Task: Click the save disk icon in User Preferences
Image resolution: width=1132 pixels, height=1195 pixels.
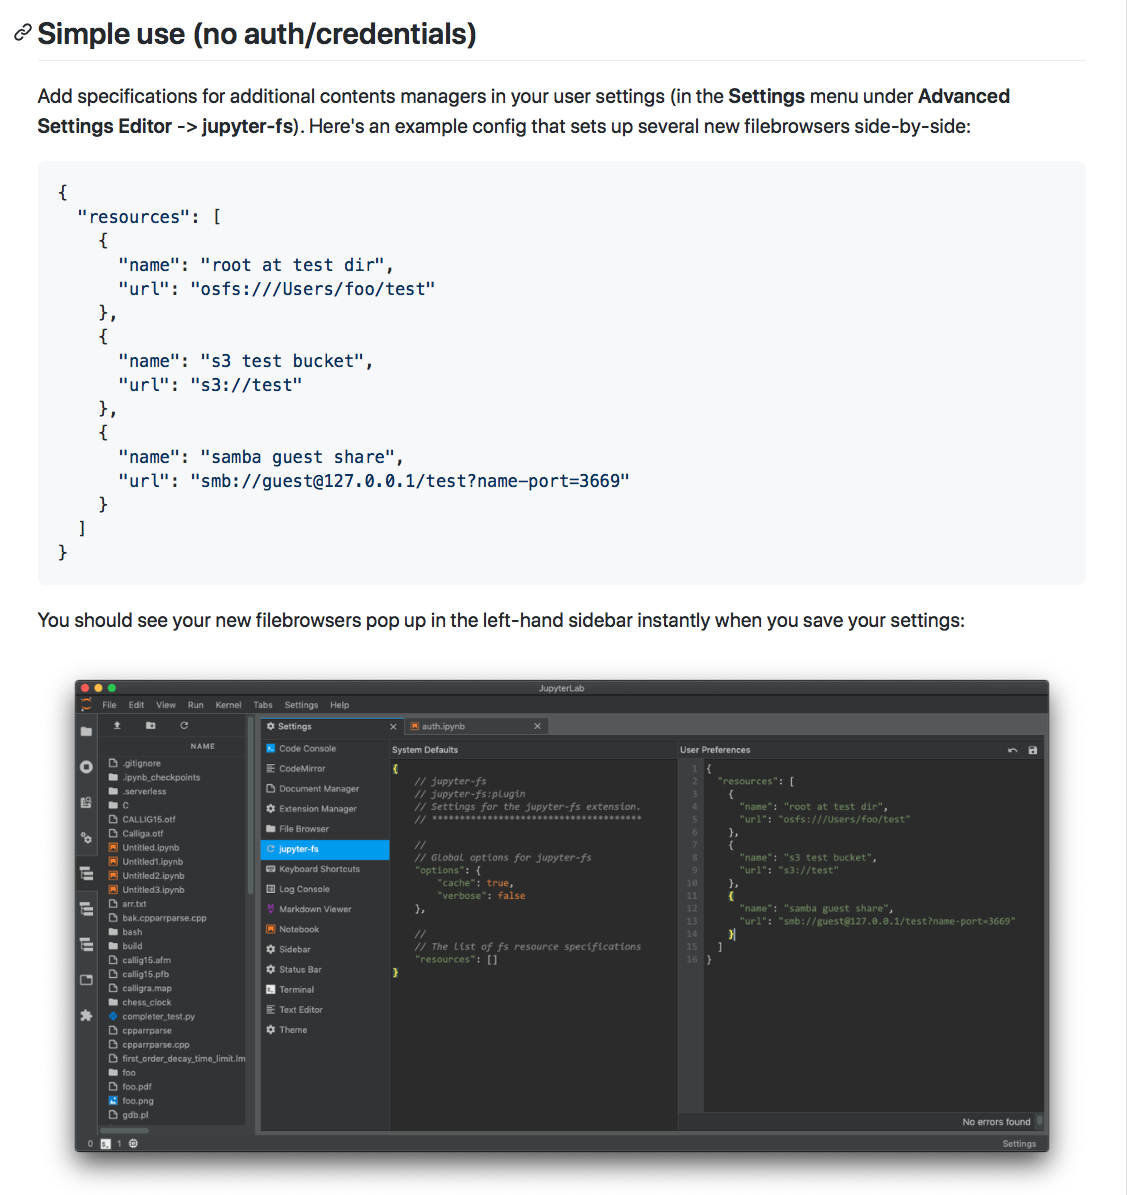Action: pyautogui.click(x=1033, y=750)
